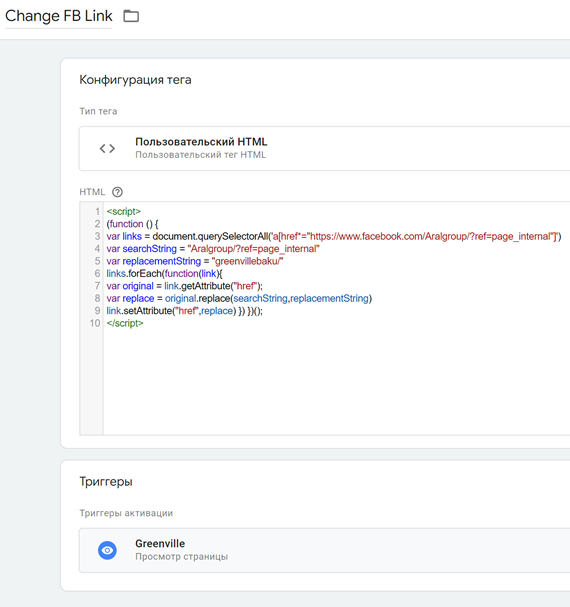Open the Greenville trigger
Viewport: 570px width, 607px height.
[324, 550]
